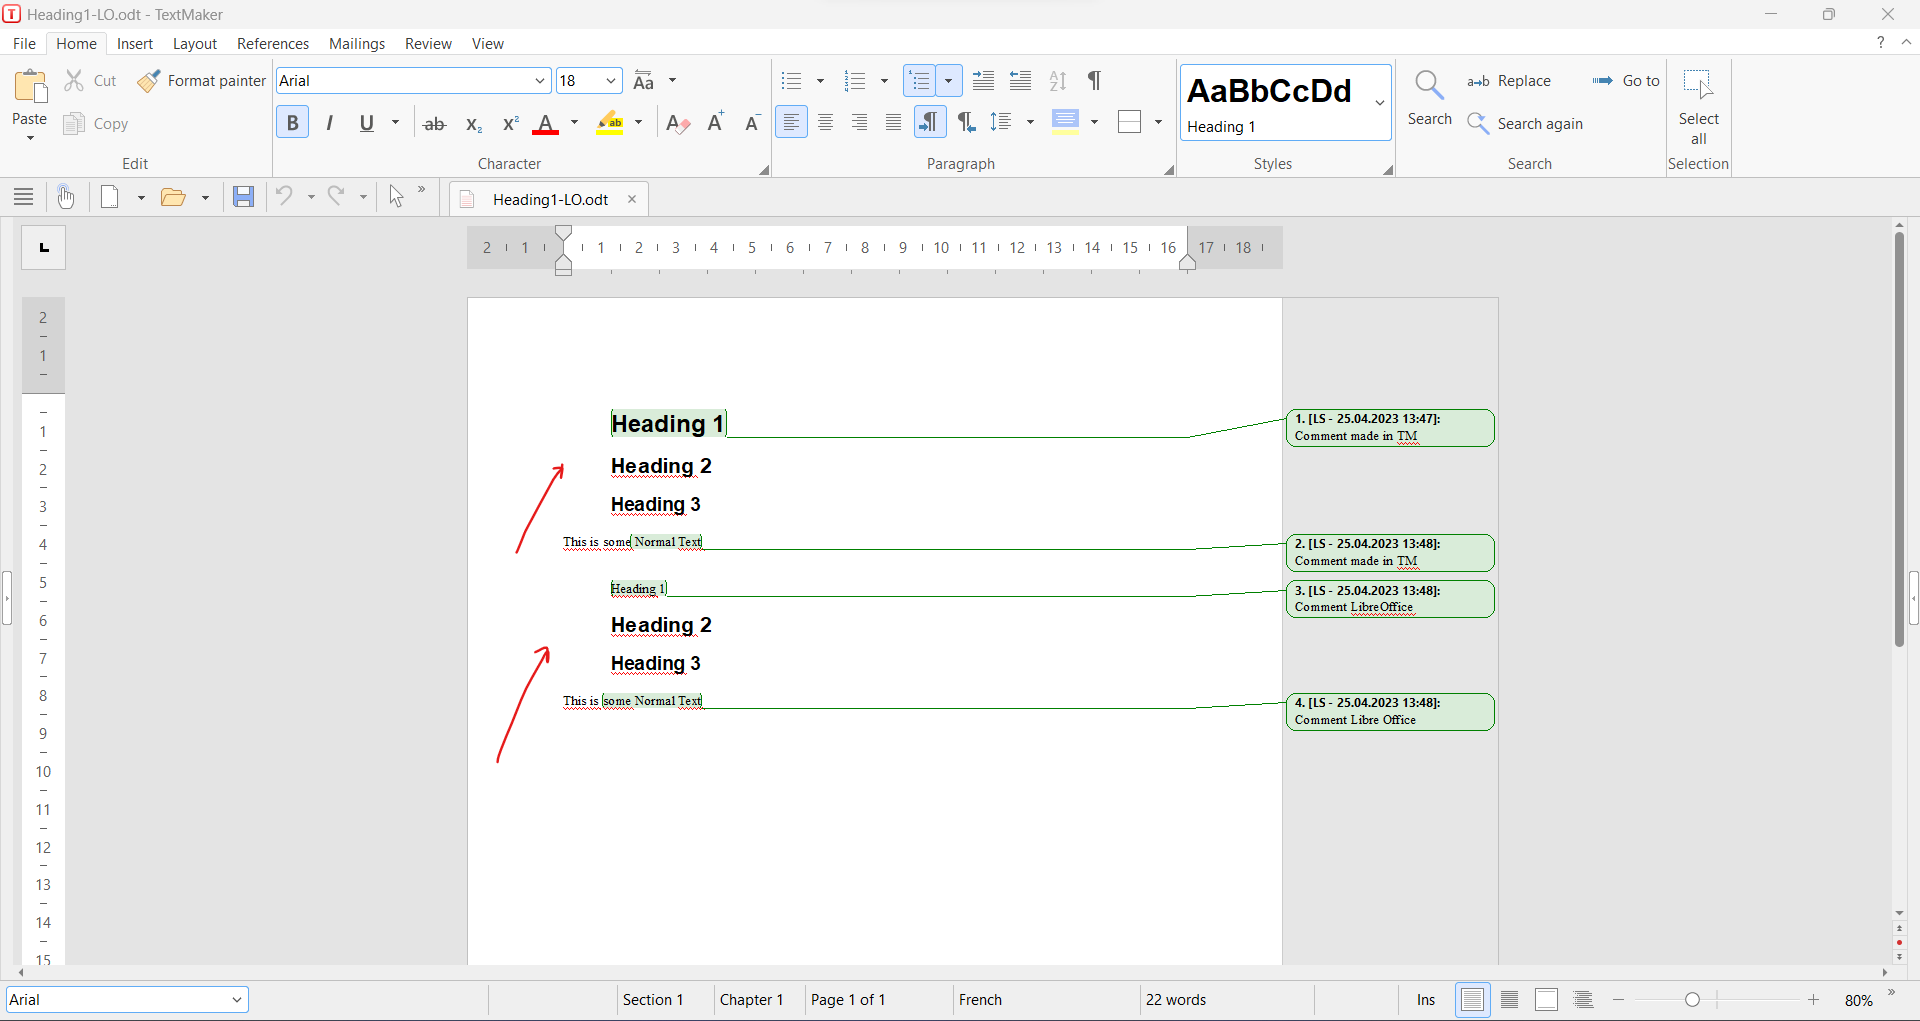This screenshot has width=1920, height=1021.
Task: Expand the font size 18 dropdown
Action: click(610, 81)
